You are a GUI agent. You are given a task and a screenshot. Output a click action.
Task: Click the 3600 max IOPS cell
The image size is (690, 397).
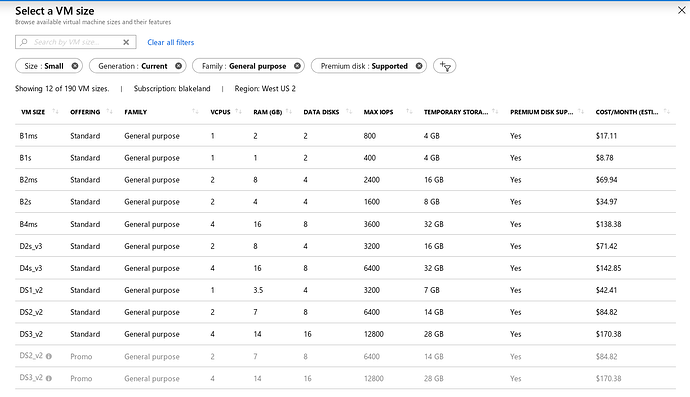pos(371,224)
